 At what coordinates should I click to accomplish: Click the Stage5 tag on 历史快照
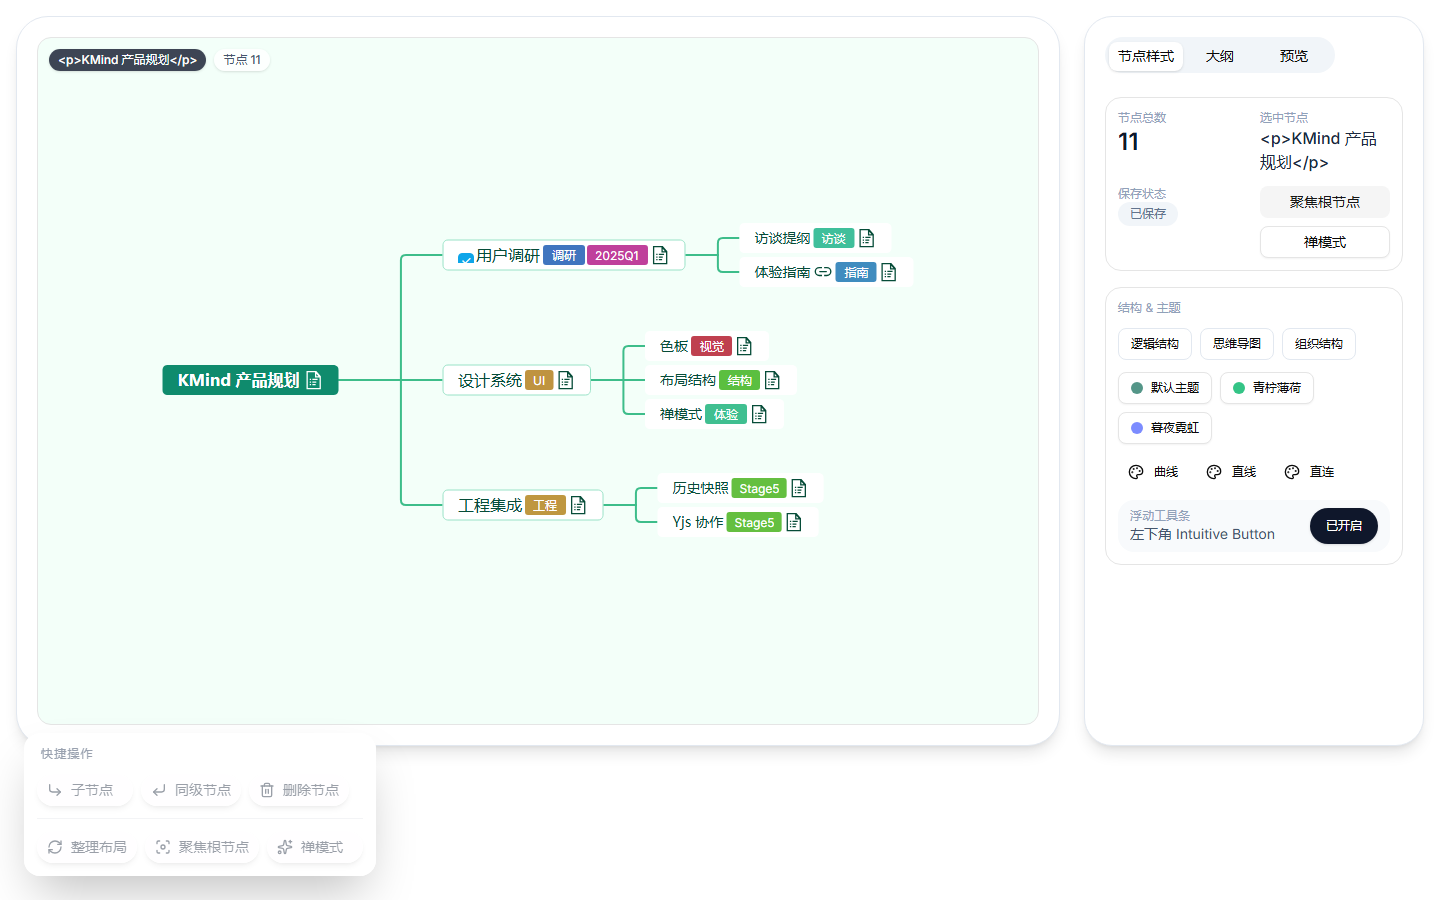pos(759,488)
